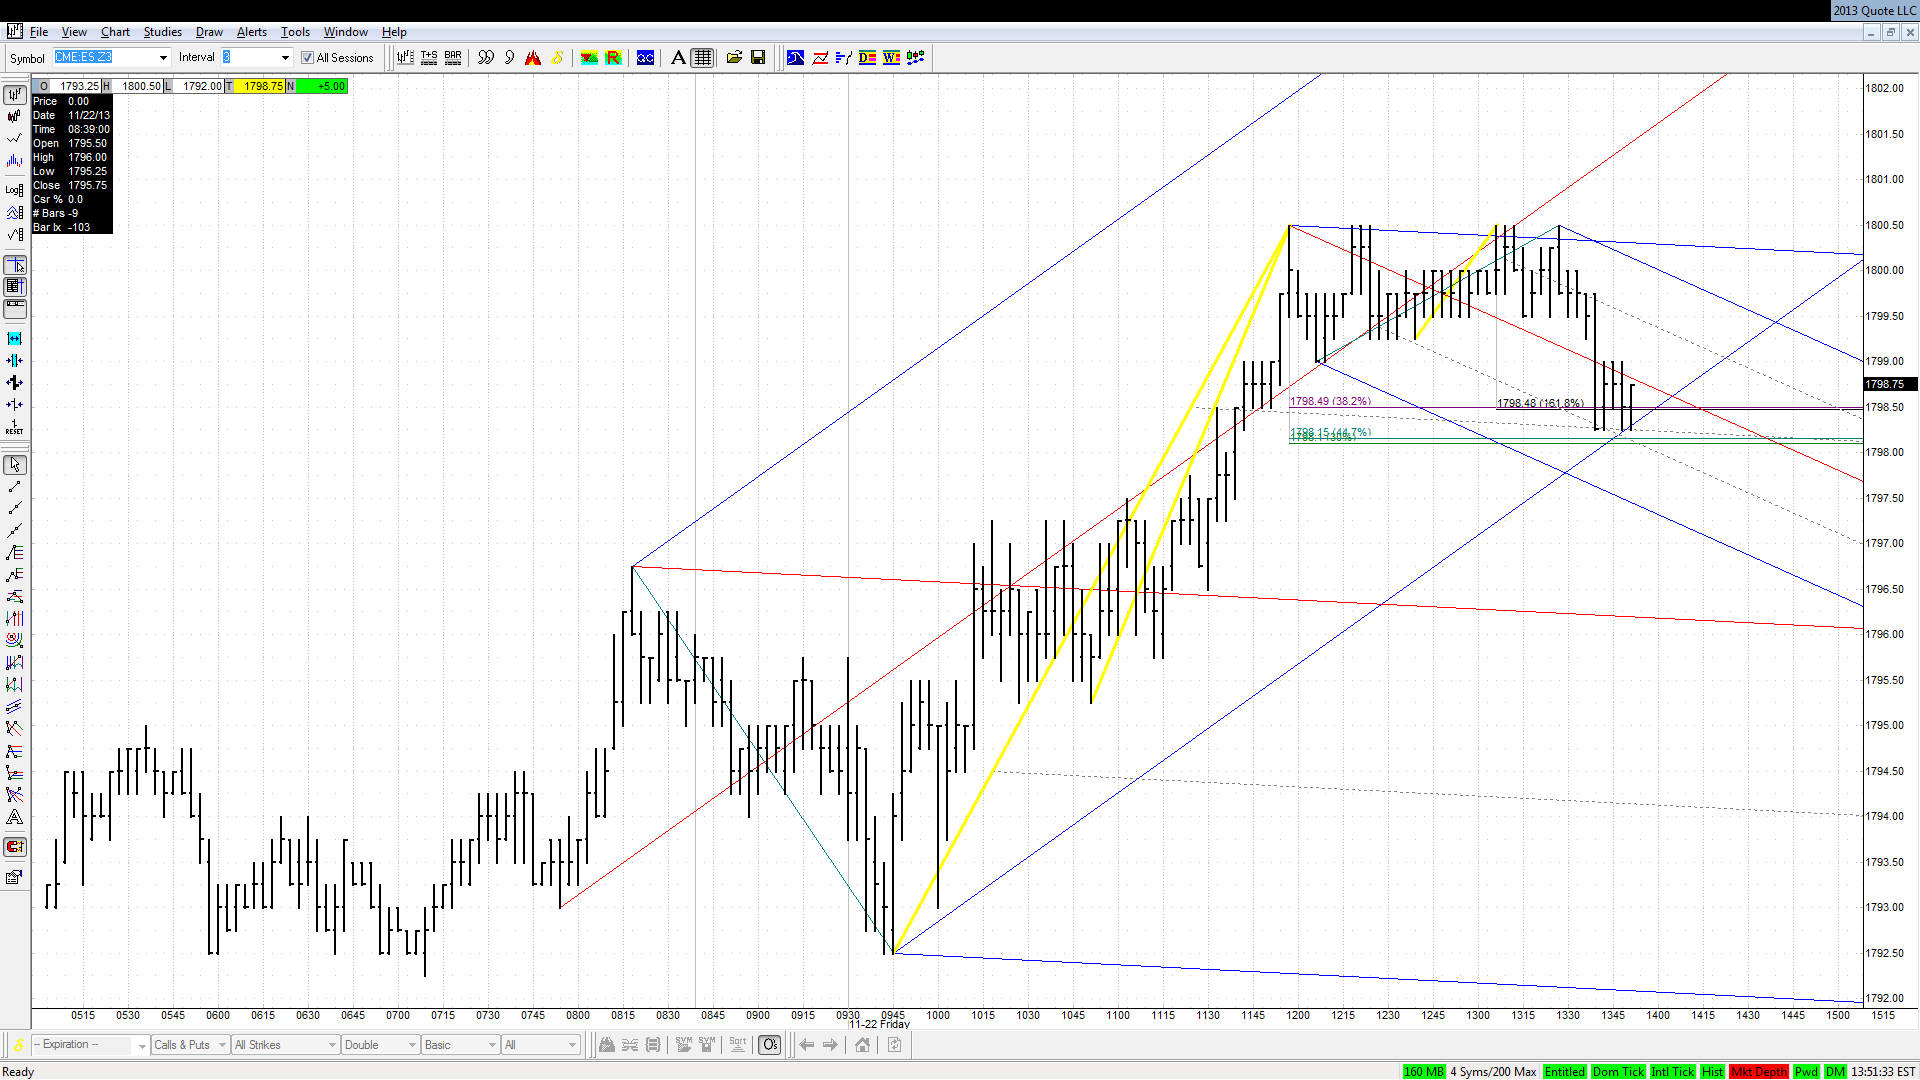The image size is (1920, 1080).
Task: Click the Dom Tick status indicator
Action: pos(1618,1071)
